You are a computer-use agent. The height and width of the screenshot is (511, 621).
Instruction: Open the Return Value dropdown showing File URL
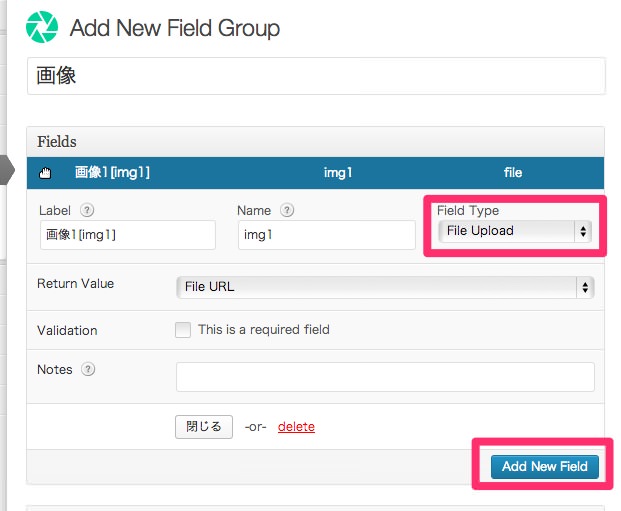click(x=385, y=287)
